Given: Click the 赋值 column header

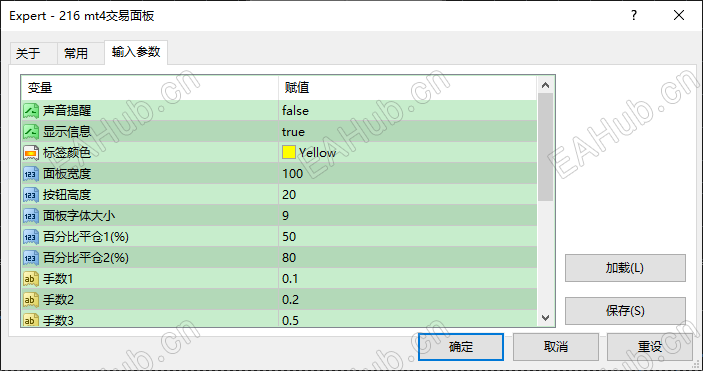Looking at the screenshot, I should 408,87.
